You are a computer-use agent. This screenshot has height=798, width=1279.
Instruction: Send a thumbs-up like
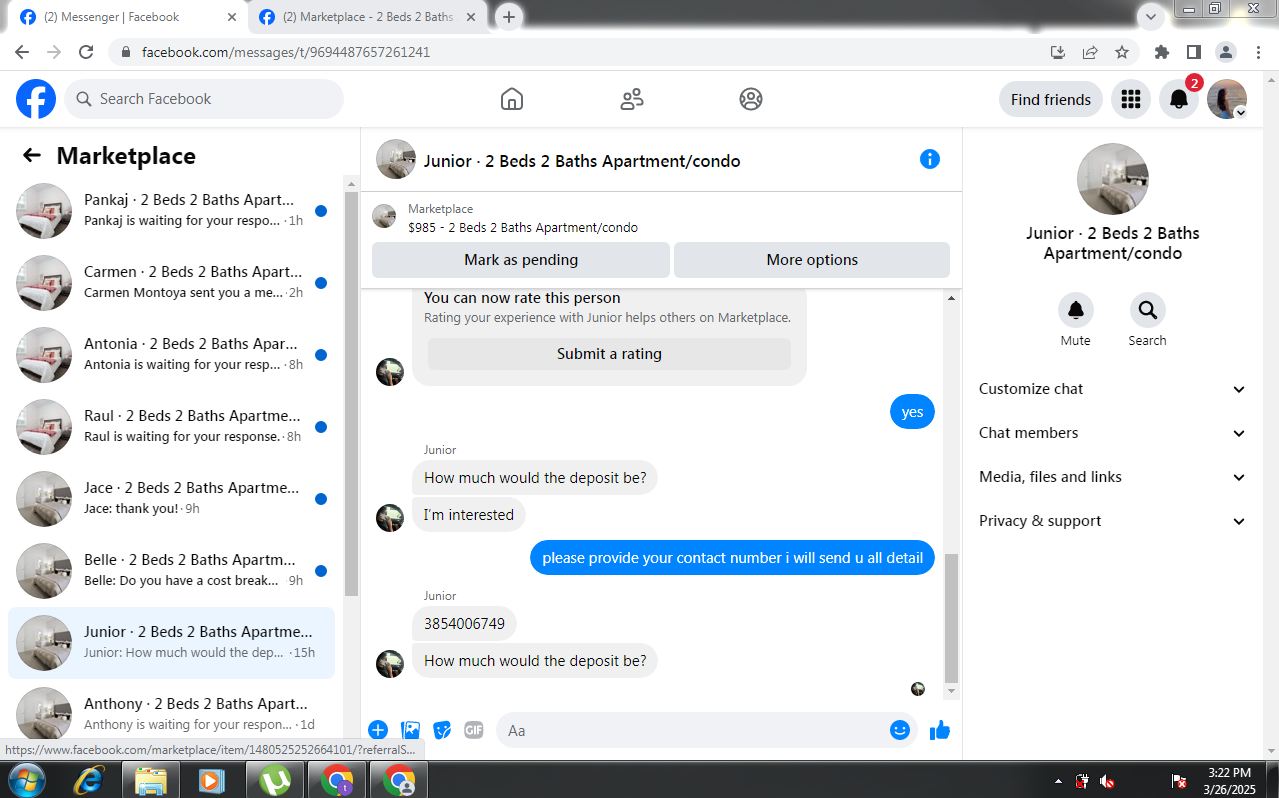tap(940, 730)
